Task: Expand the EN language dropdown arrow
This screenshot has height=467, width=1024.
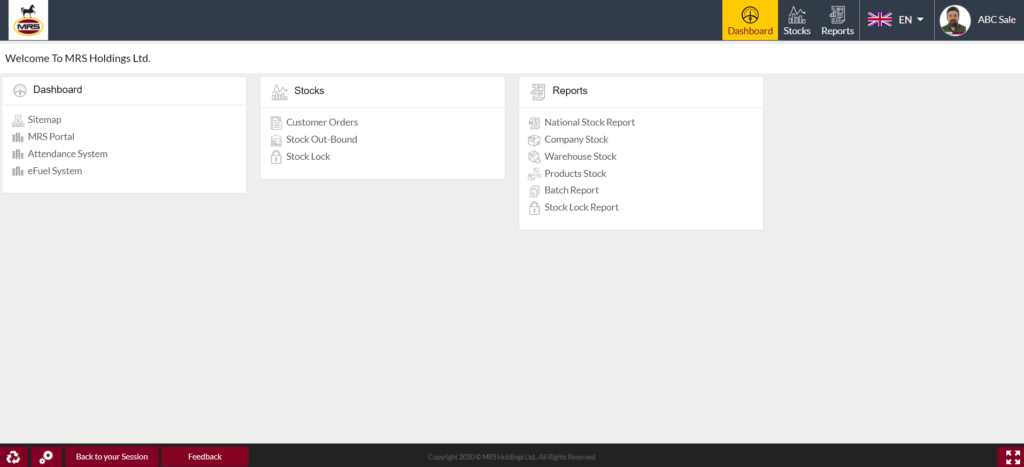Action: tap(920, 20)
